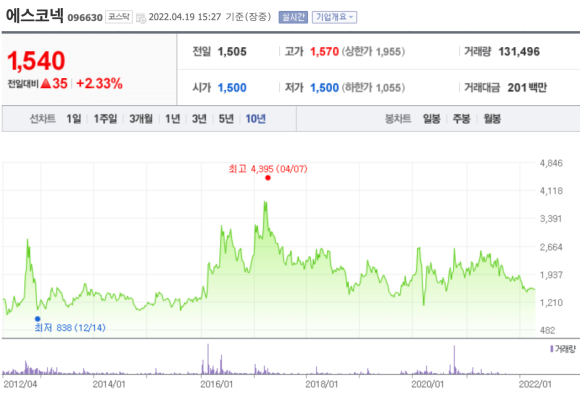Click the previous close value 1,505

point(232,51)
